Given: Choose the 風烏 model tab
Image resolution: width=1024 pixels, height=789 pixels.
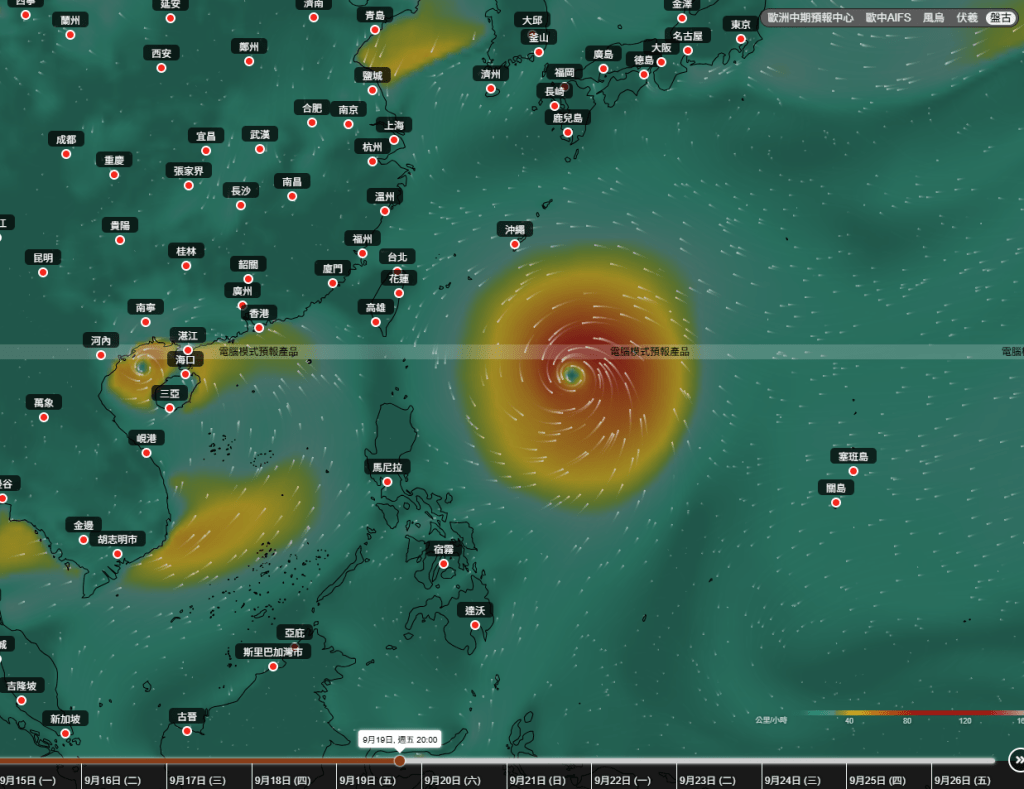Looking at the screenshot, I should (x=933, y=18).
